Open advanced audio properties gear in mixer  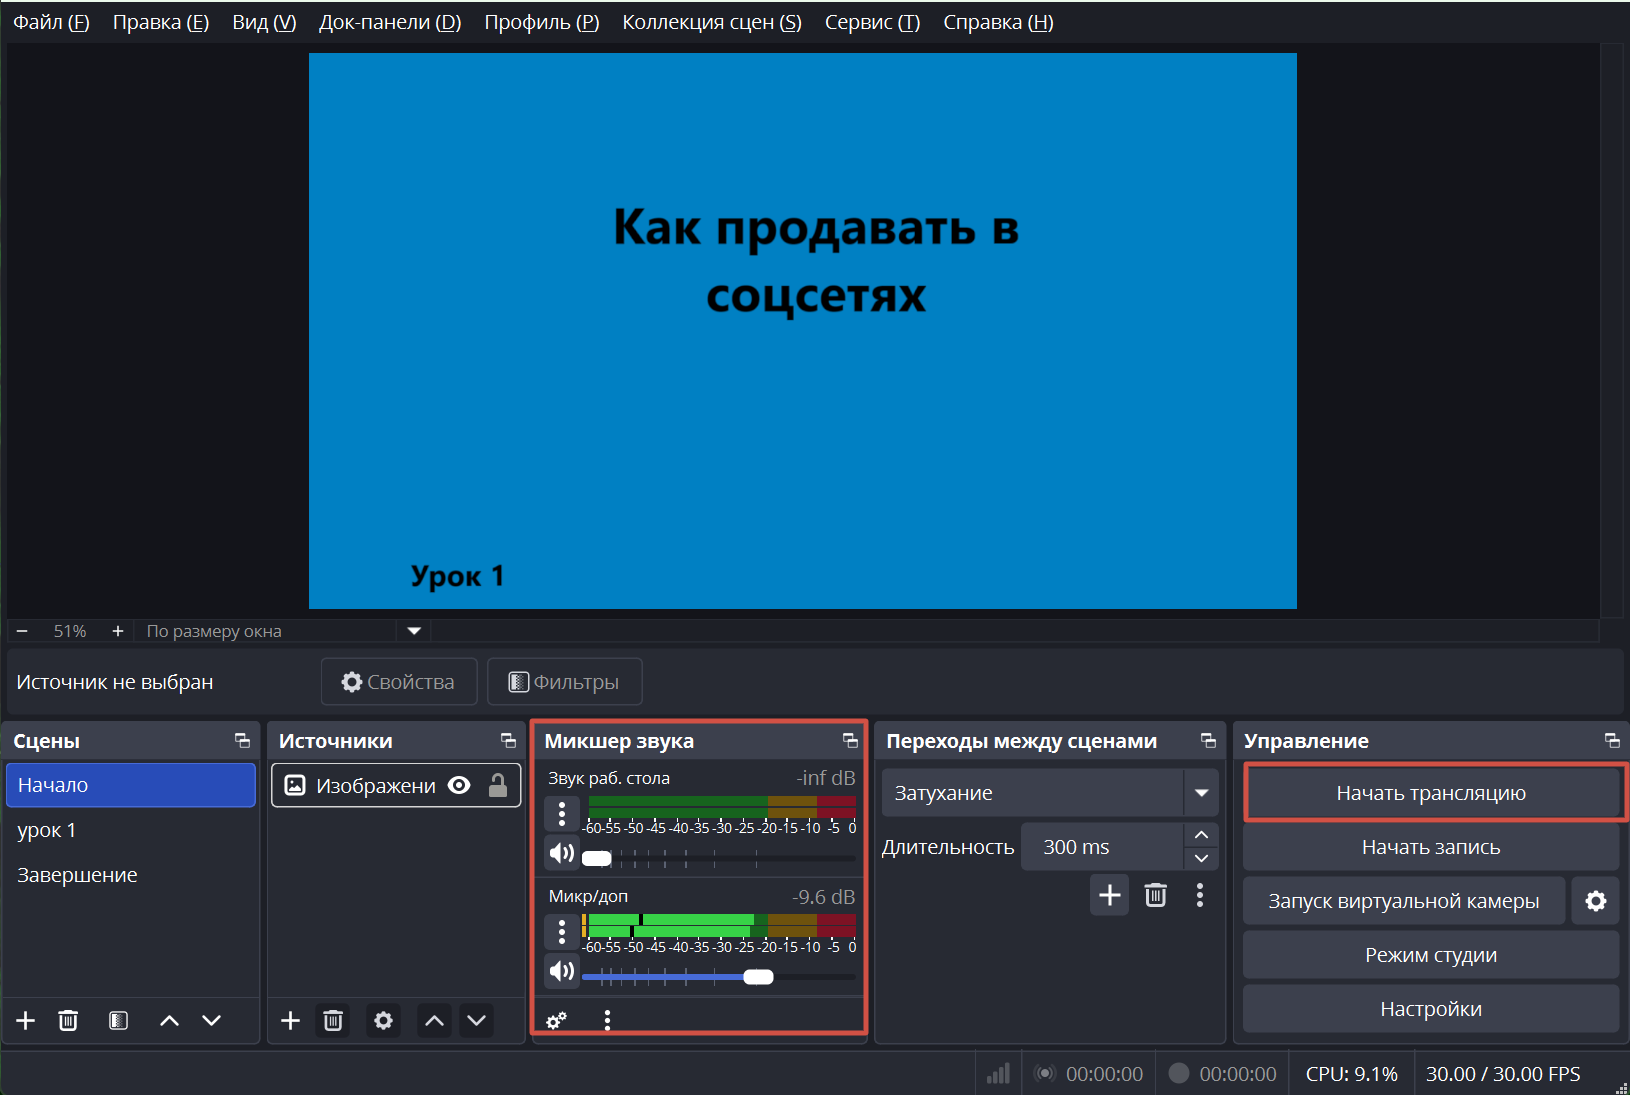(x=557, y=1020)
